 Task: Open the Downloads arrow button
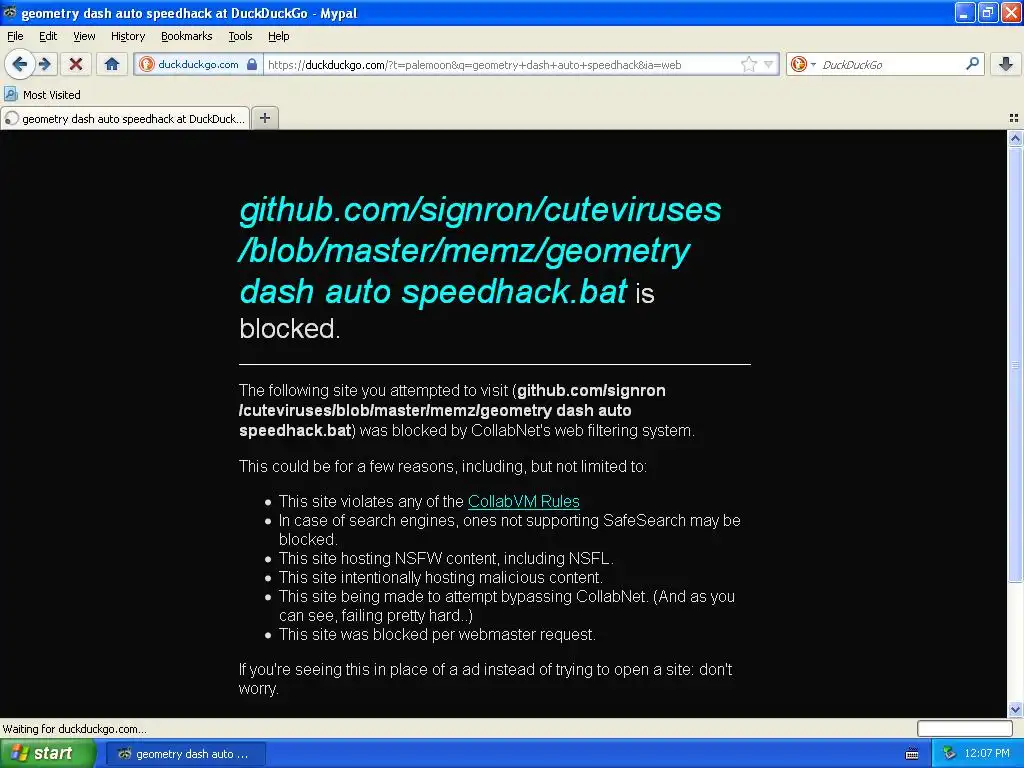point(1006,64)
